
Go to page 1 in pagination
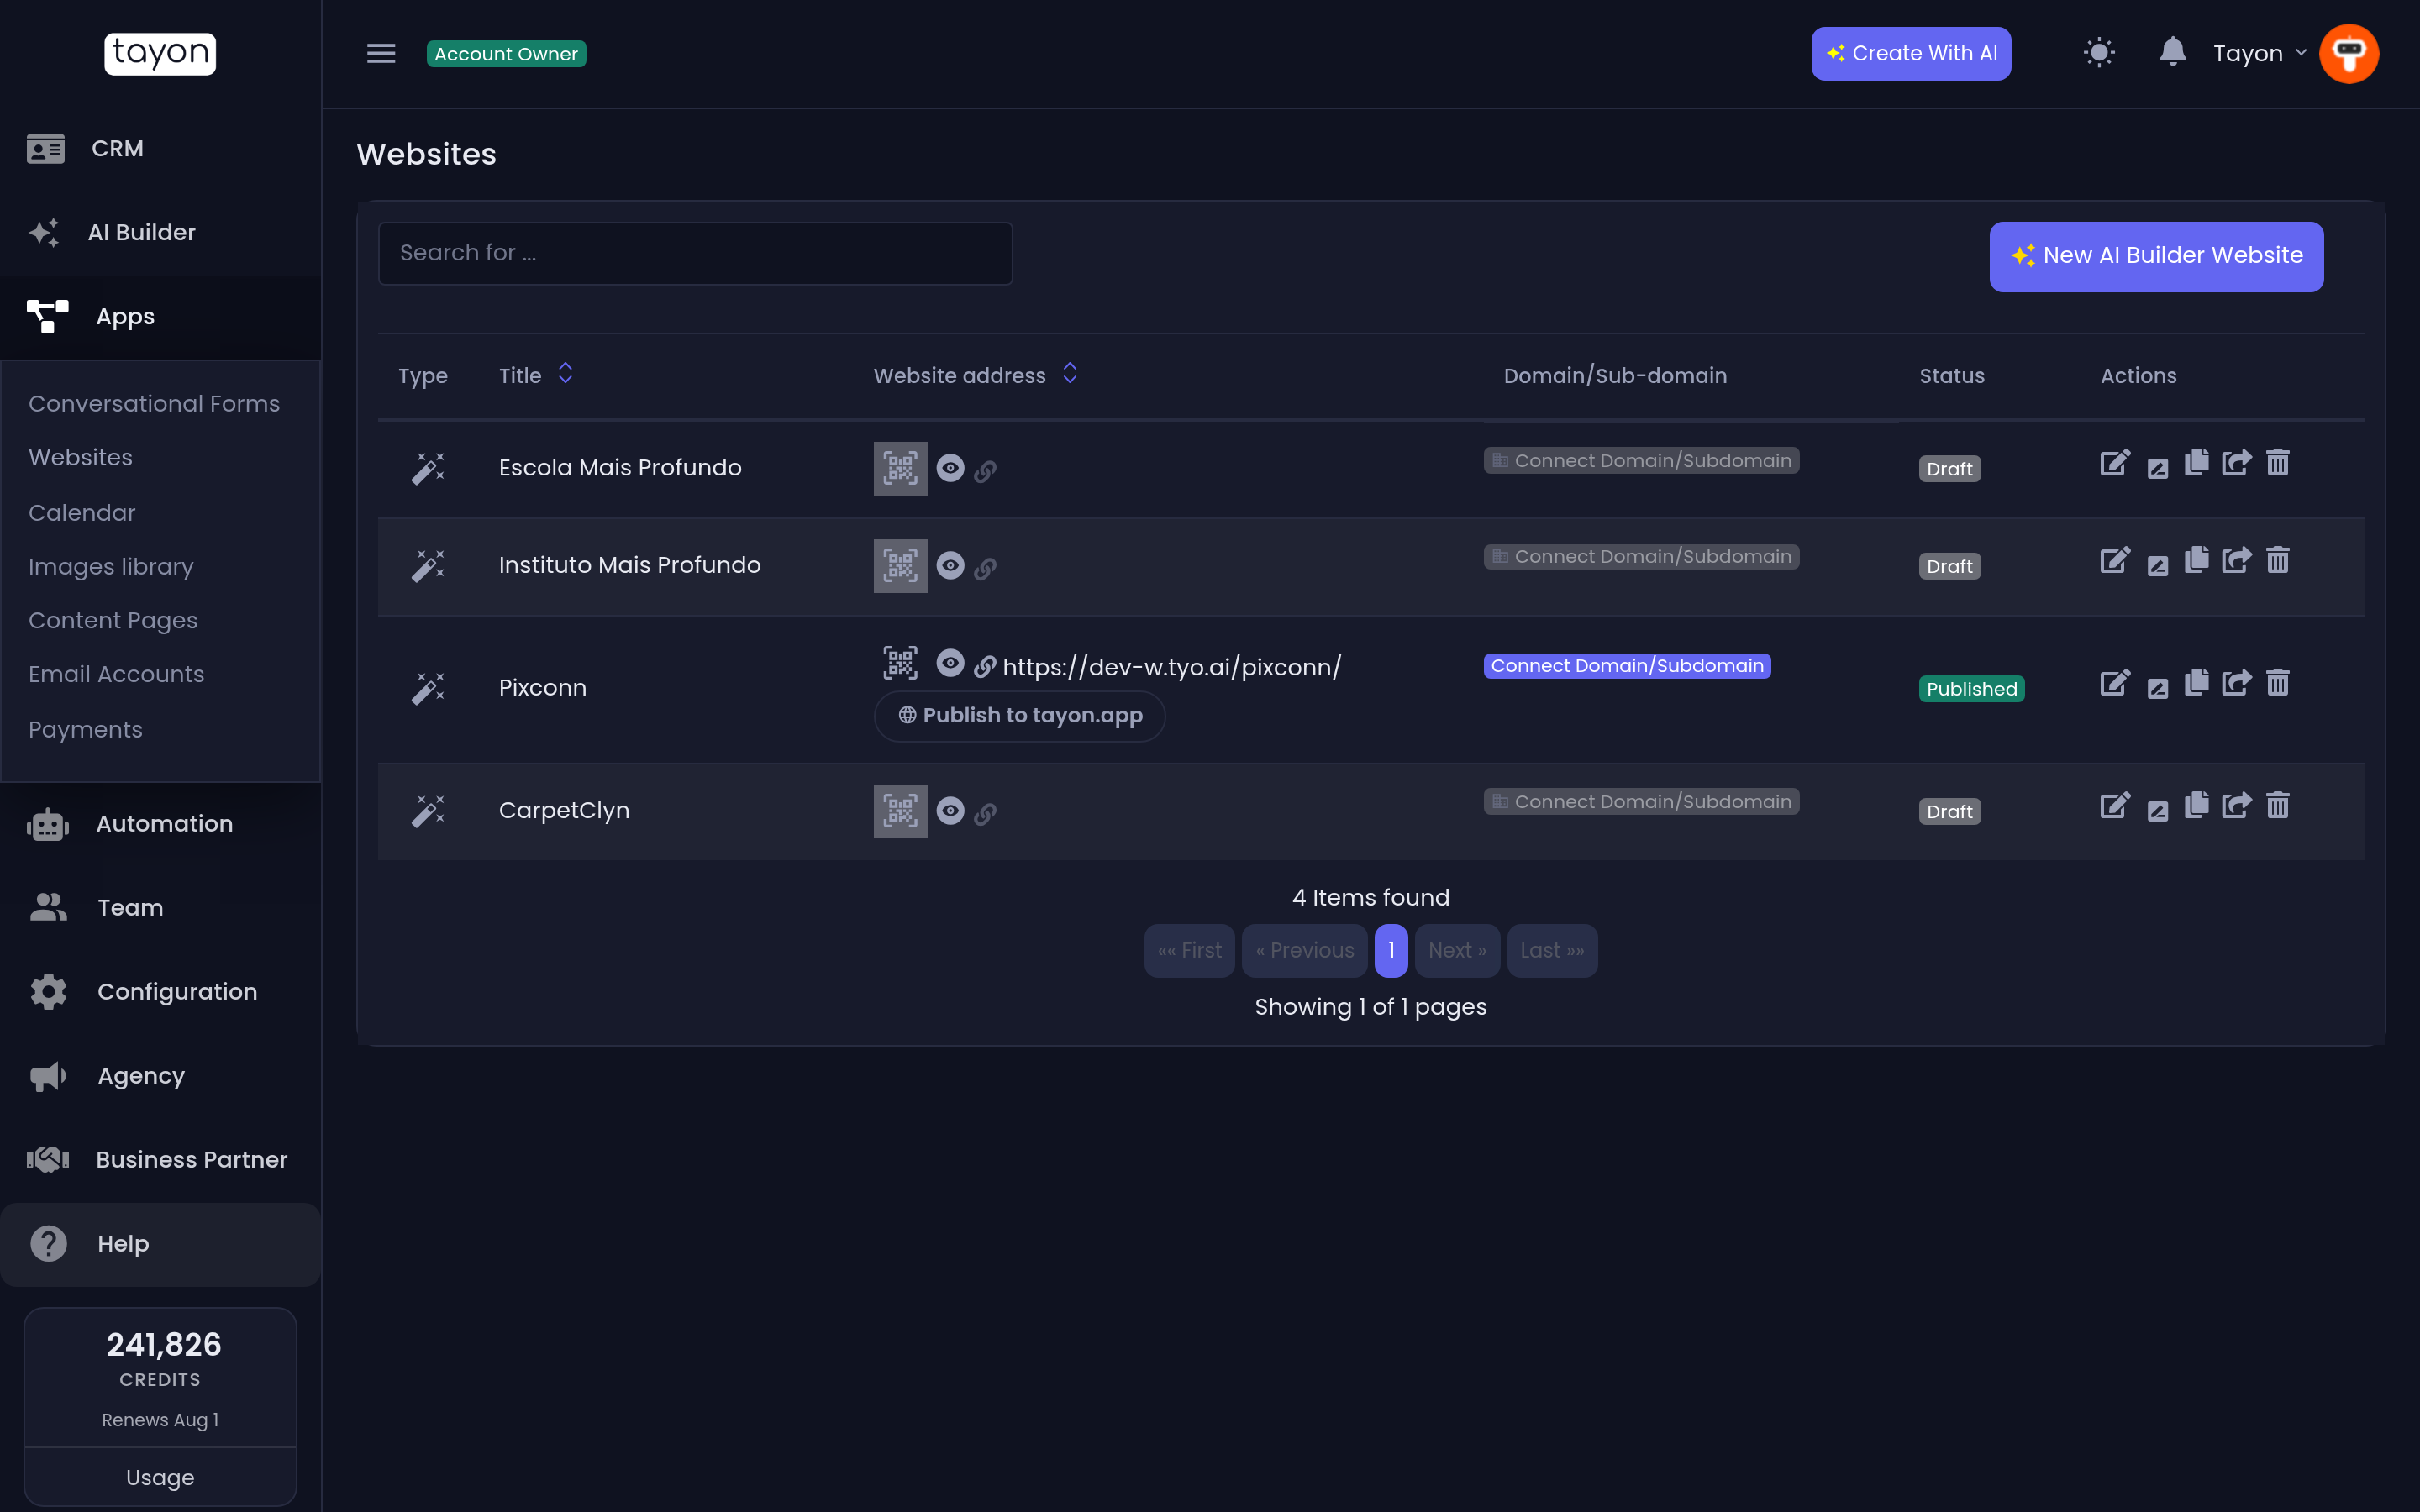(x=1390, y=951)
